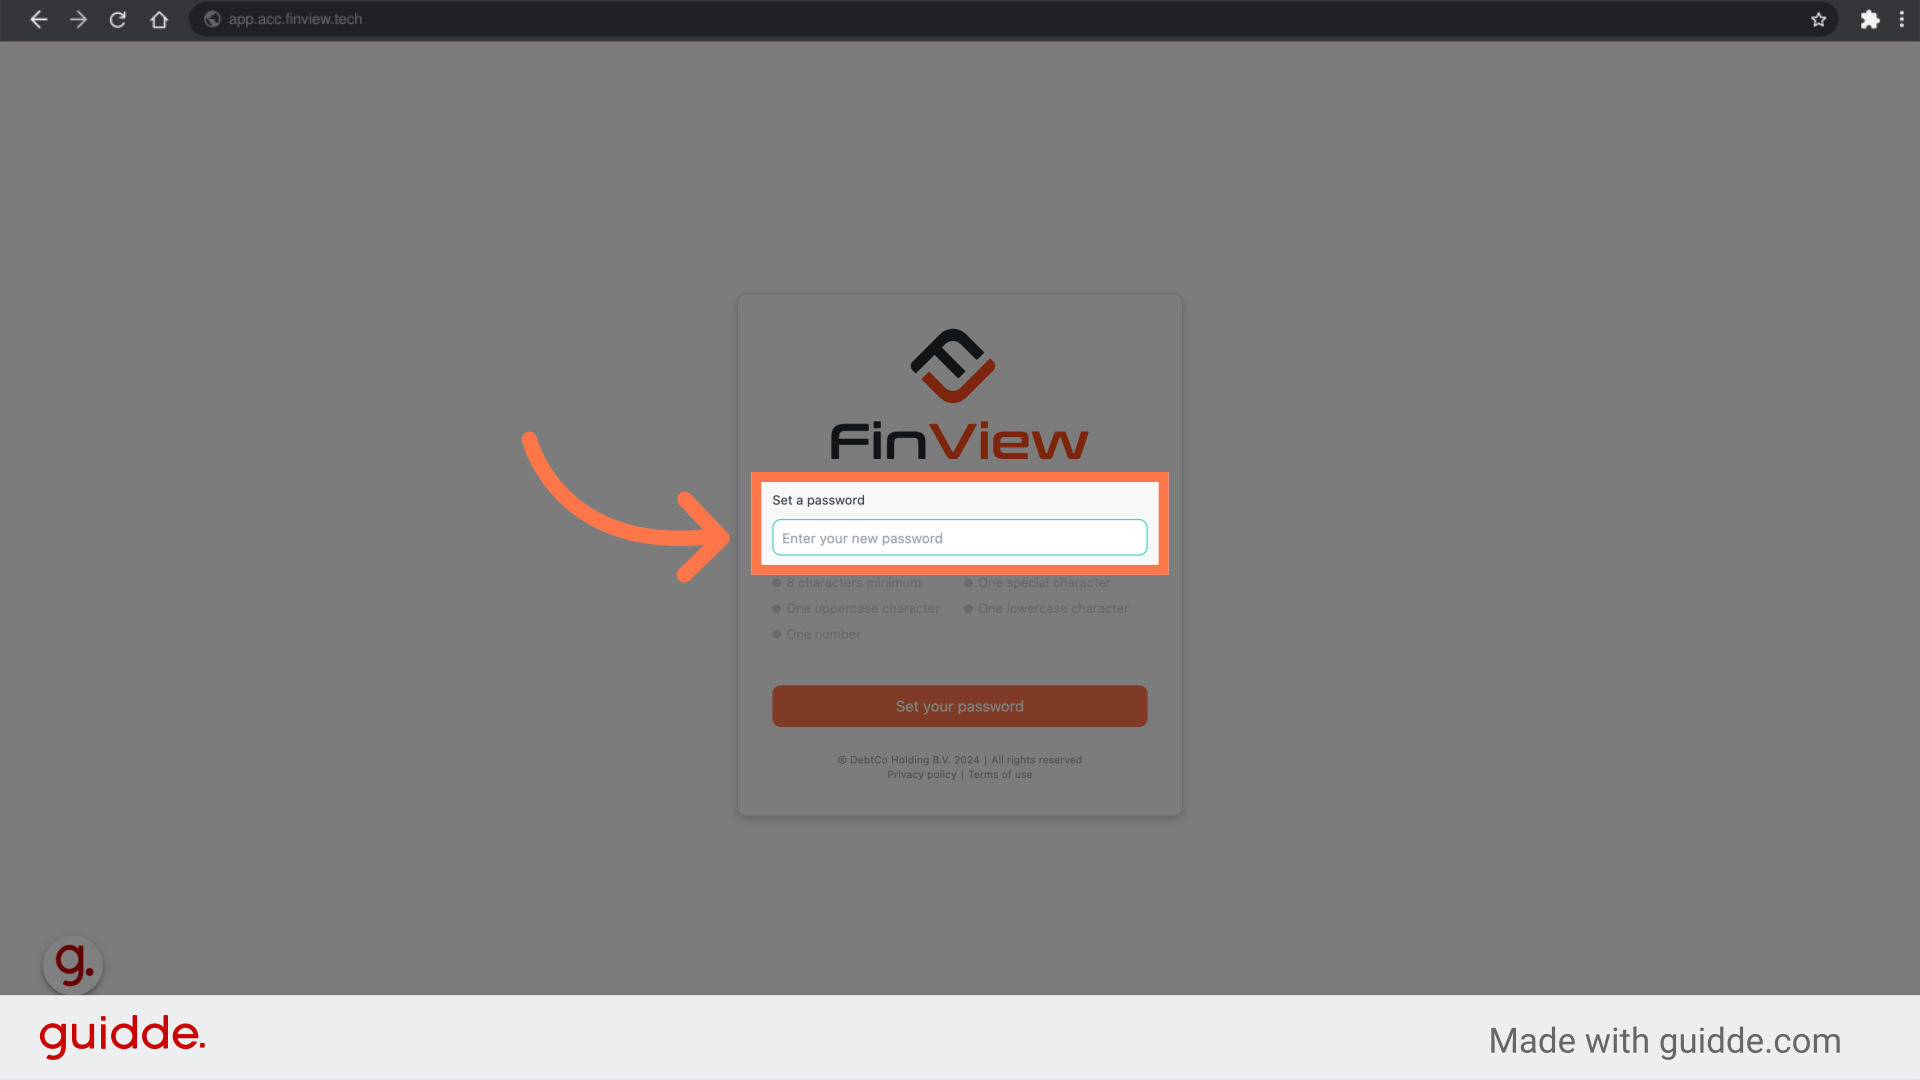The width and height of the screenshot is (1920, 1080).
Task: Click the Enter your new password field
Action: pos(960,537)
